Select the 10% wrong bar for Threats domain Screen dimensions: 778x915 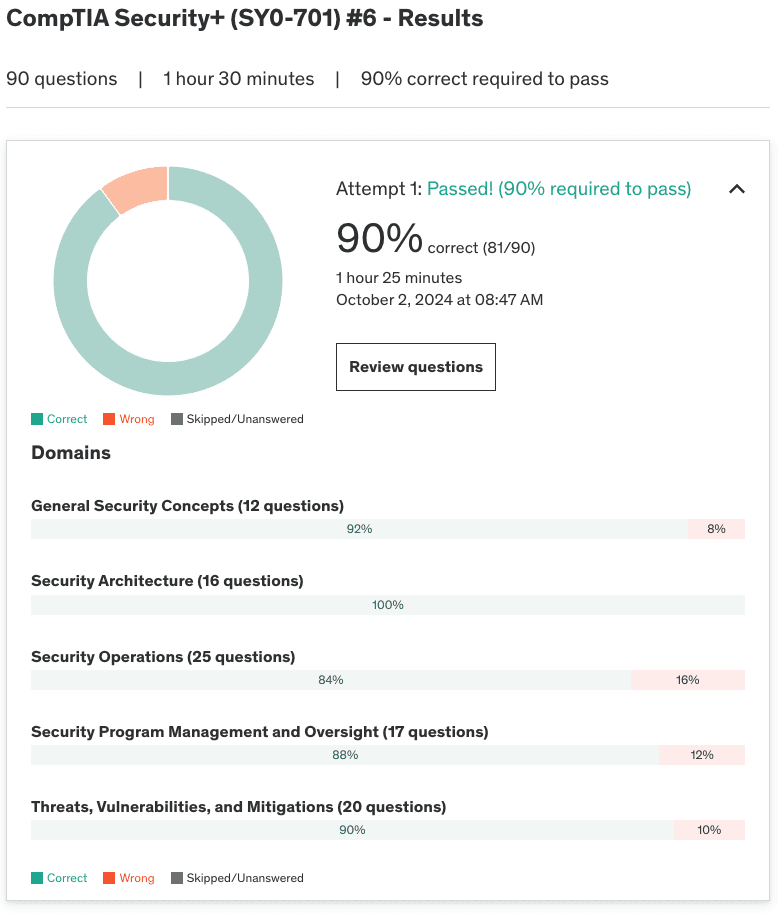click(709, 830)
